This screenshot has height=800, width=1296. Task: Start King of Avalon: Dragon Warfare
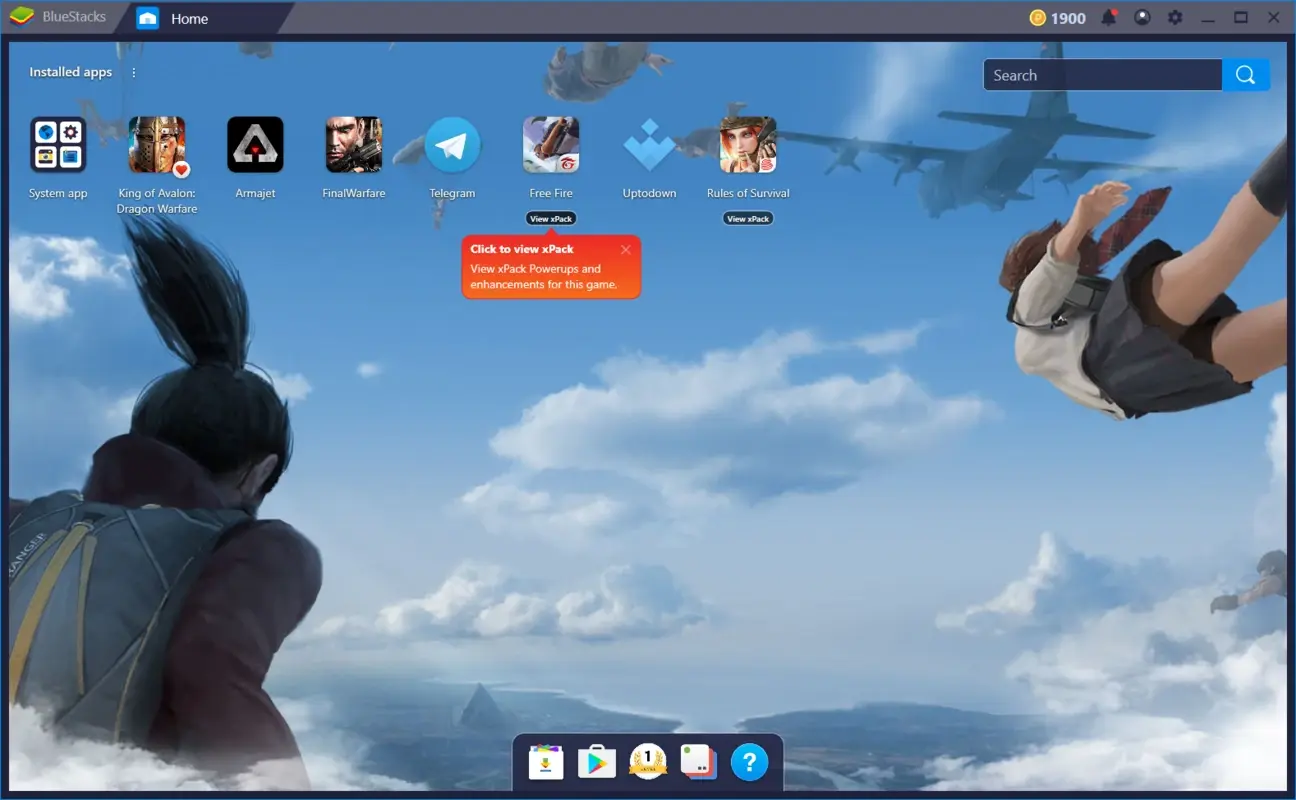point(156,143)
